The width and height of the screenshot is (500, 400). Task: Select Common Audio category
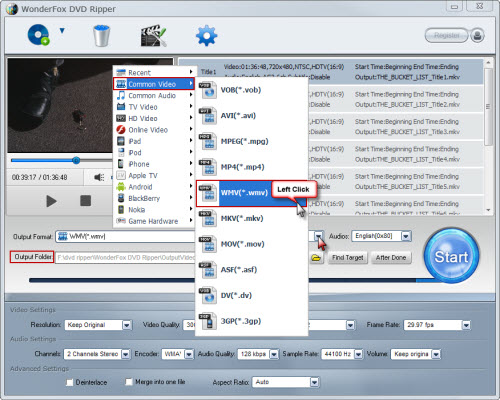pos(154,95)
